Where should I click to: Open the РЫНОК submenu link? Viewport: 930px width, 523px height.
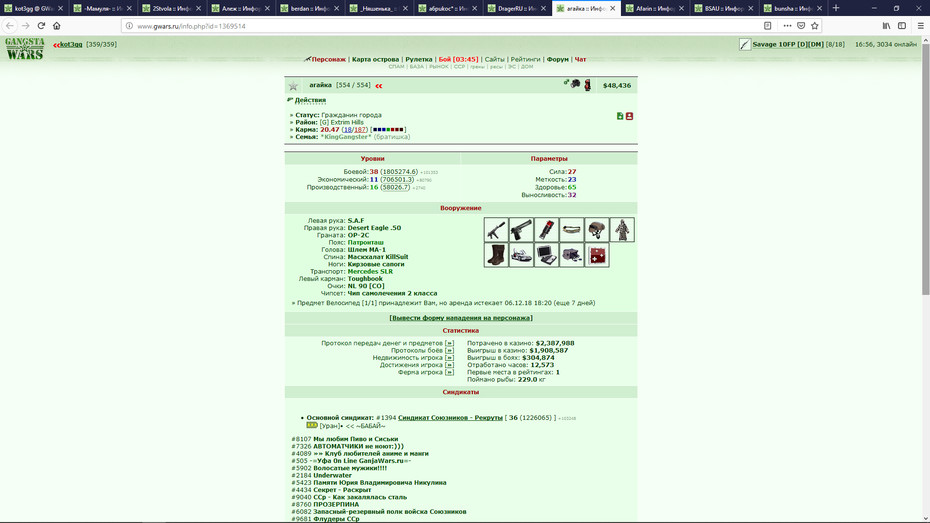click(x=438, y=67)
